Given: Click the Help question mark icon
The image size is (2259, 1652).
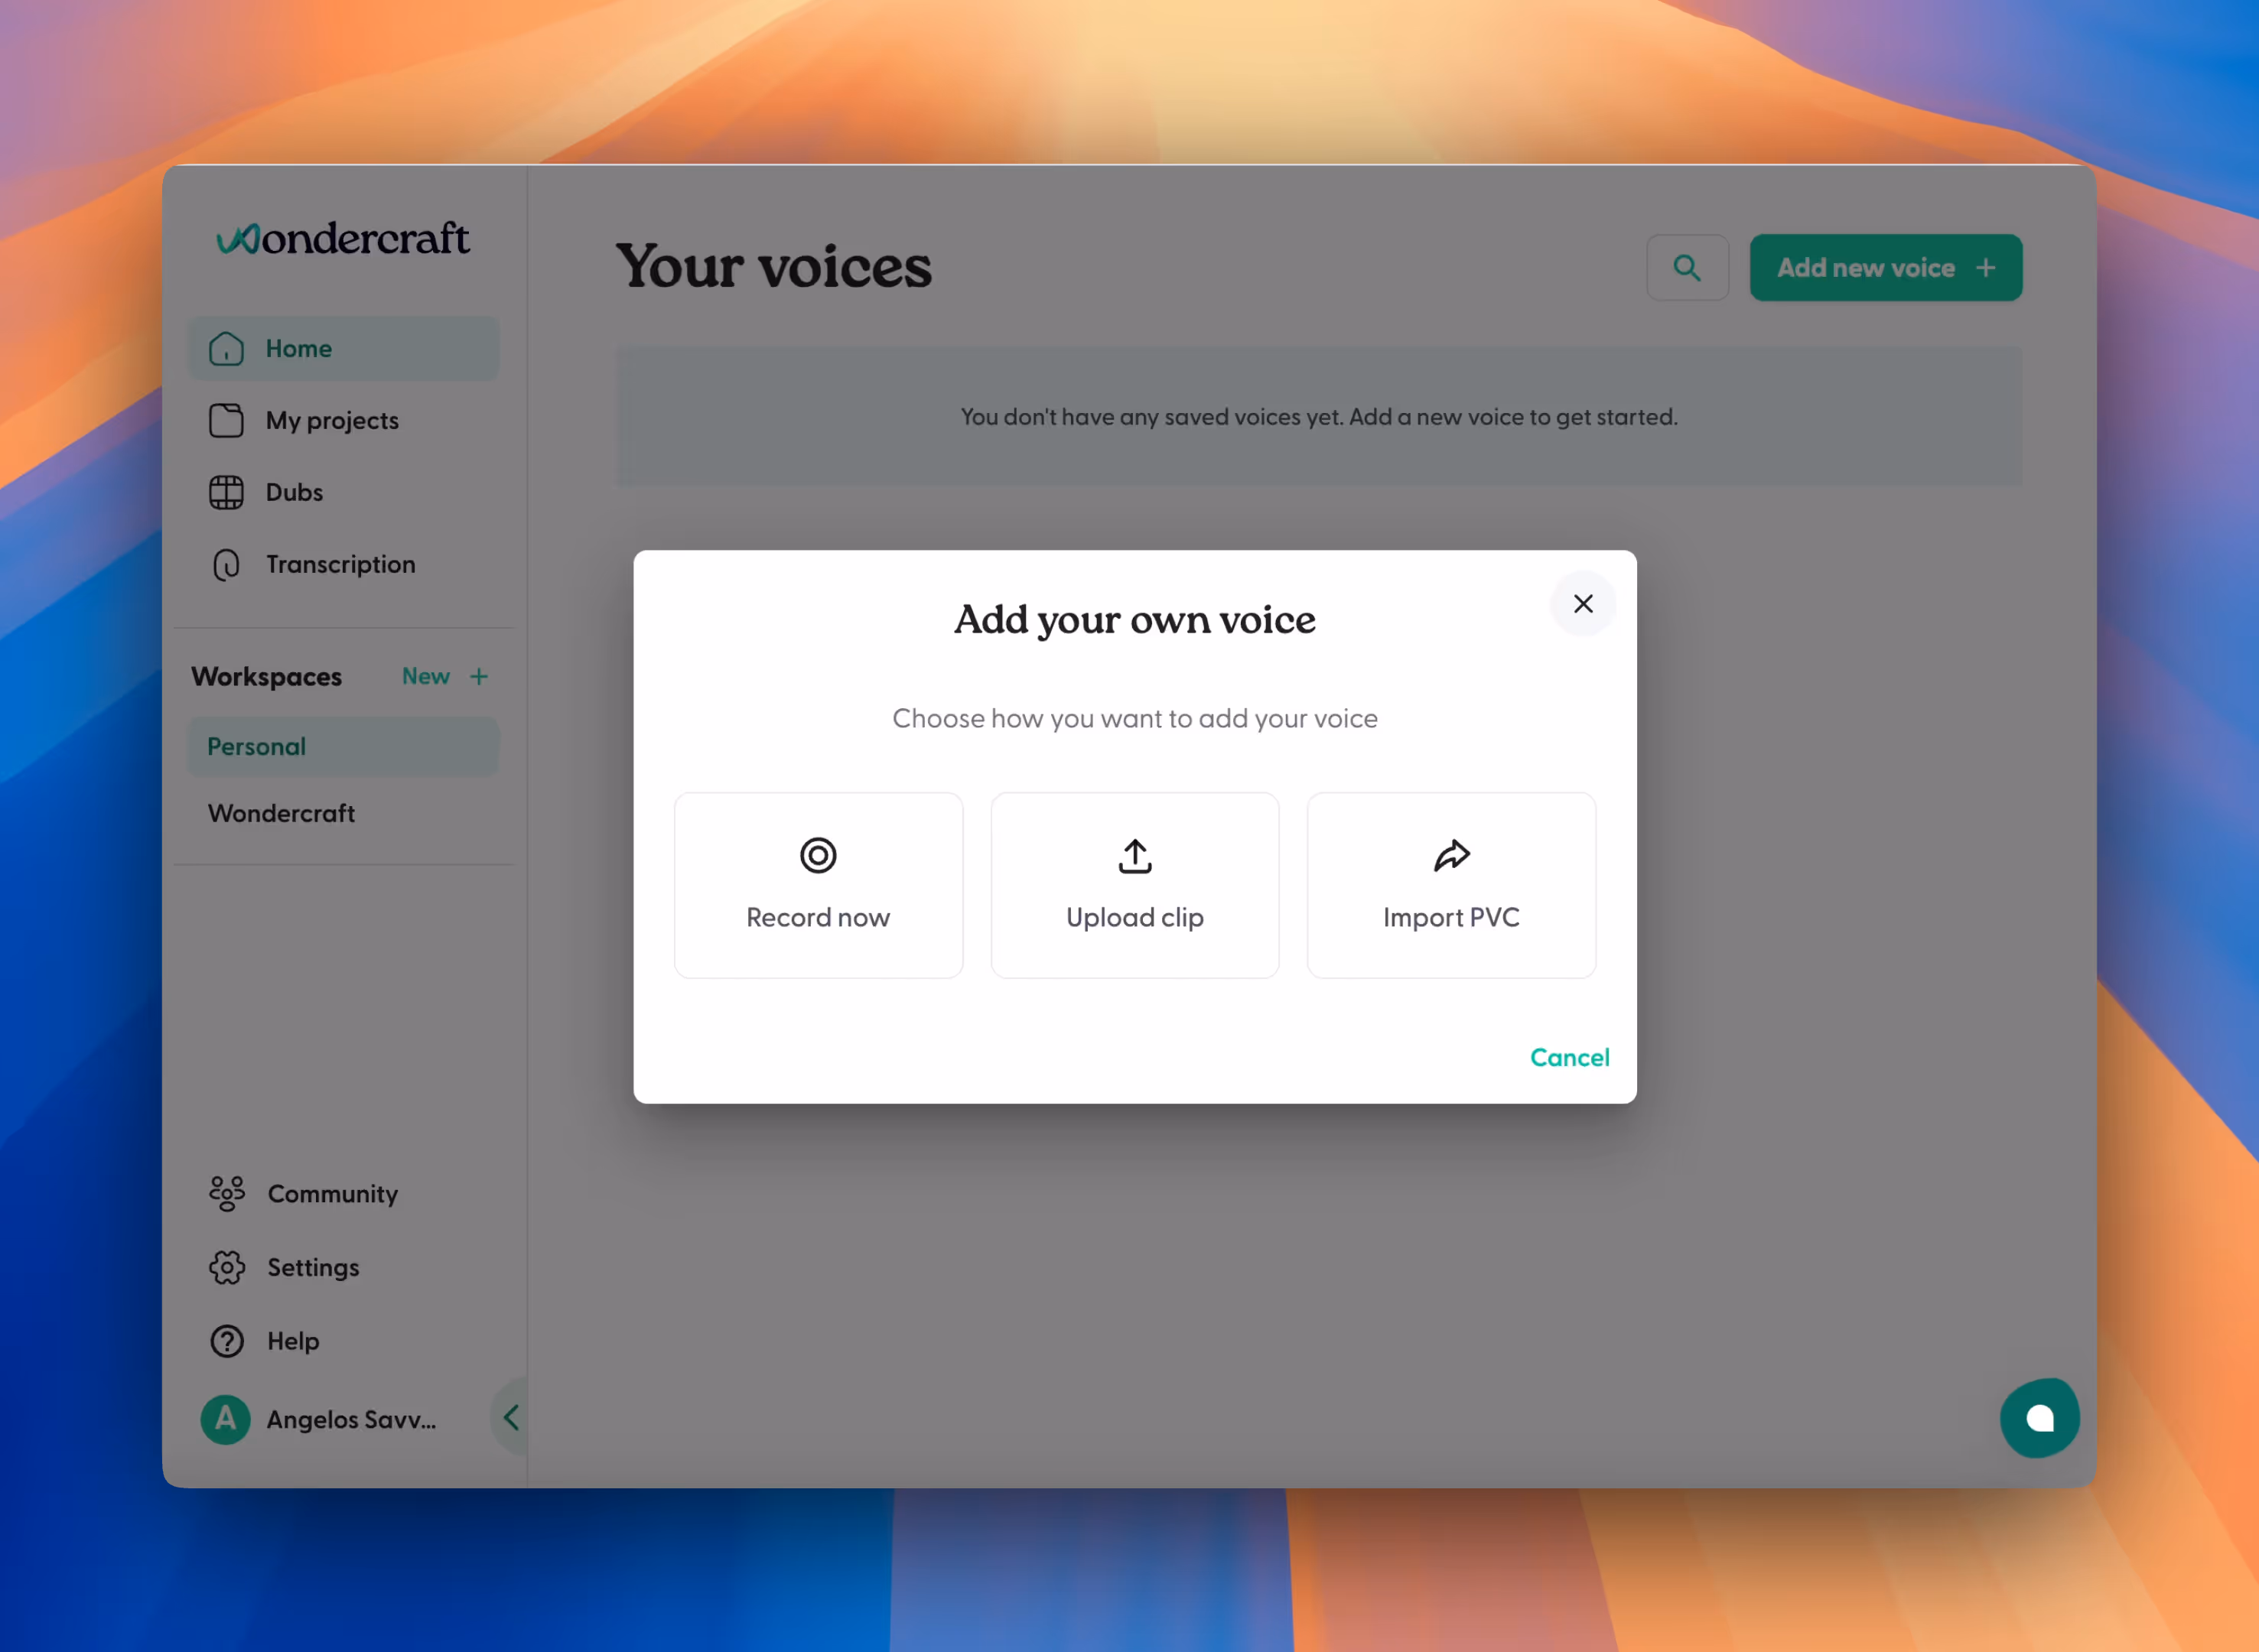Looking at the screenshot, I should [227, 1340].
